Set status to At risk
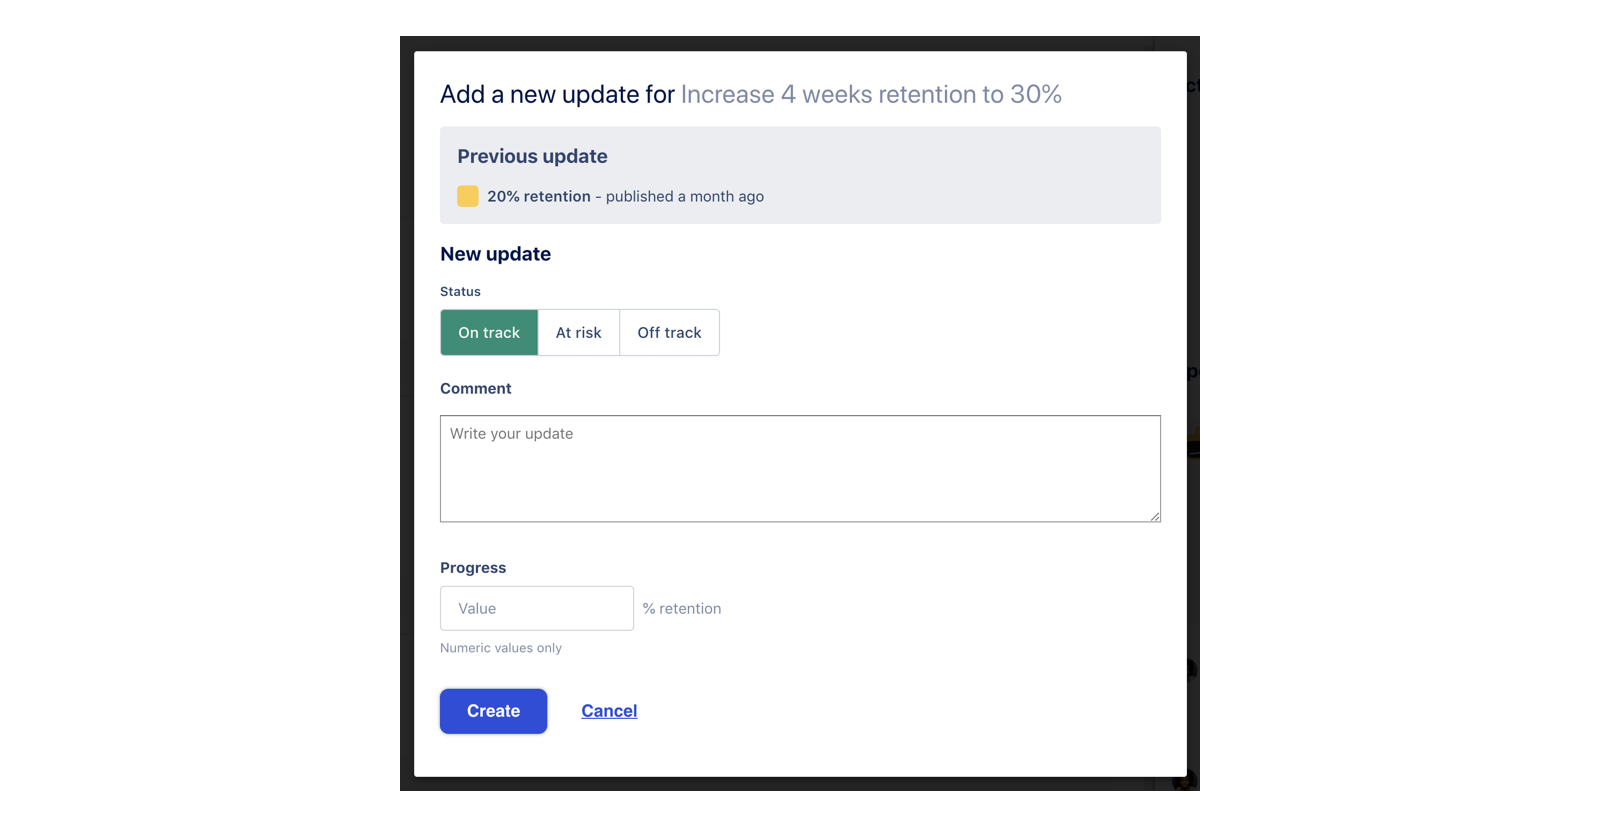The width and height of the screenshot is (1600, 826). point(579,332)
